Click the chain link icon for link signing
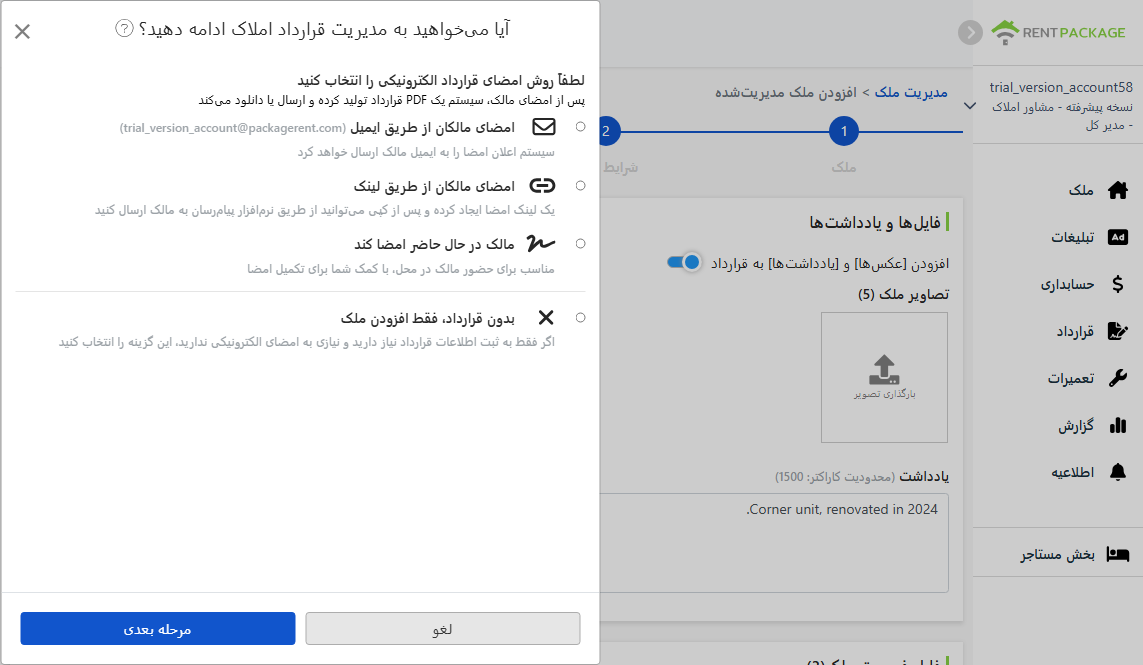Screen dimensions: 1143x665 click(x=542, y=186)
